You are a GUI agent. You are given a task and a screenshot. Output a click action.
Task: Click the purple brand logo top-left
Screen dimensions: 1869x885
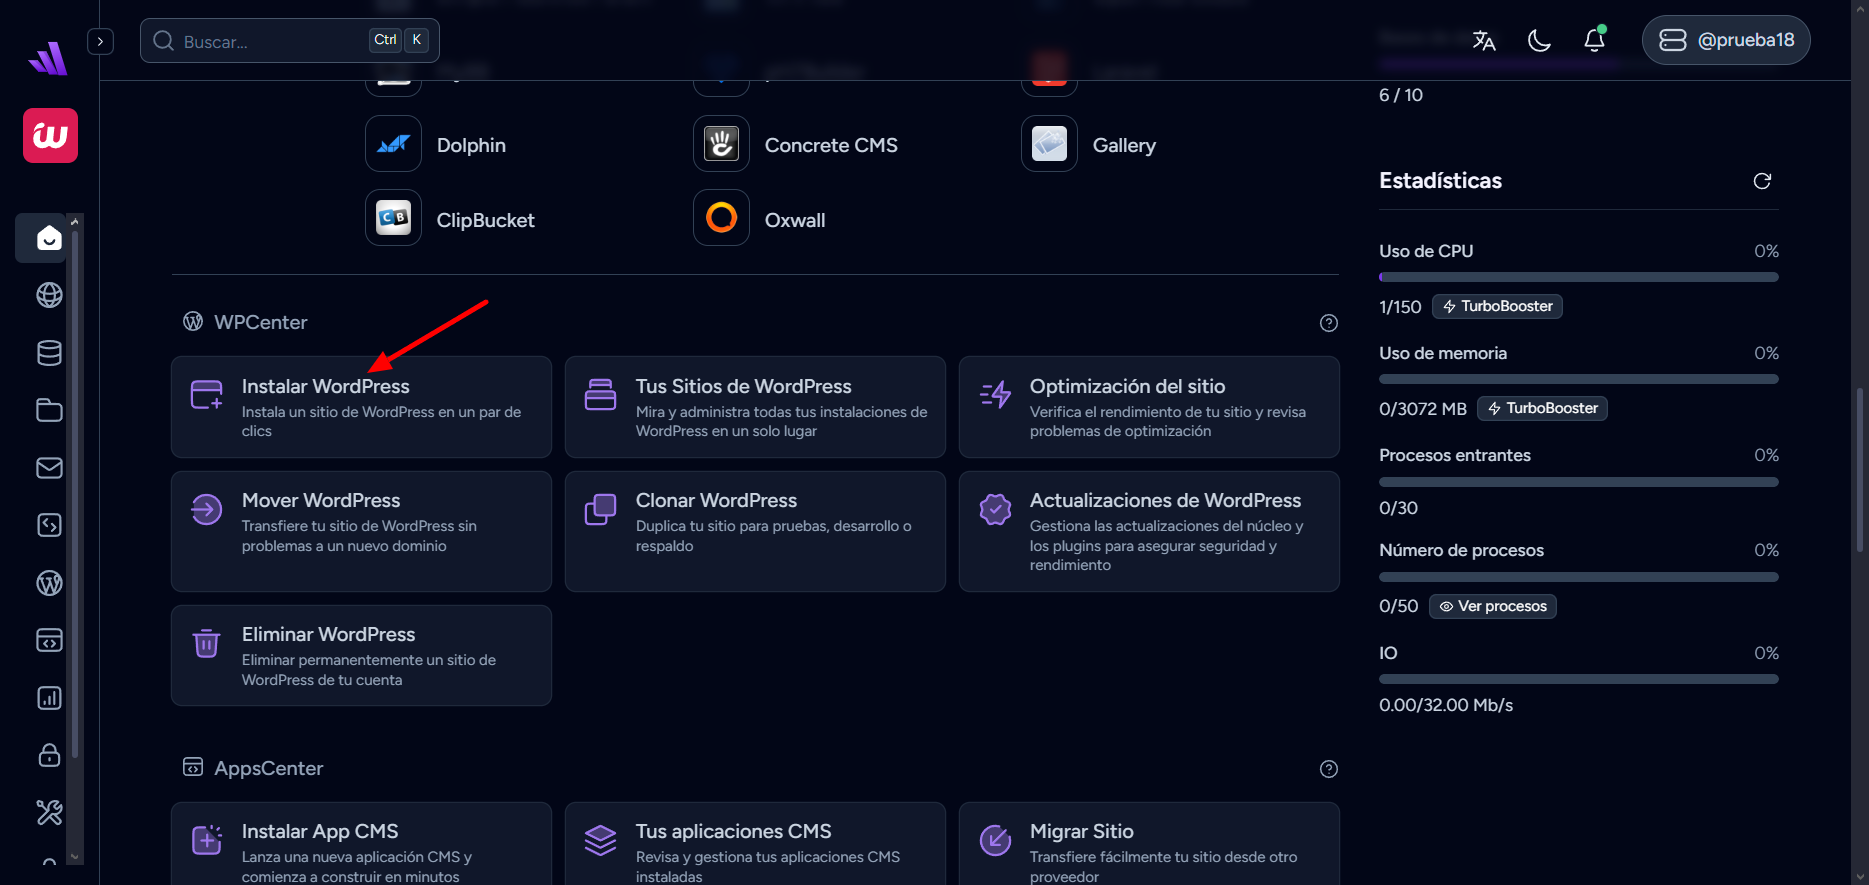coord(49,58)
